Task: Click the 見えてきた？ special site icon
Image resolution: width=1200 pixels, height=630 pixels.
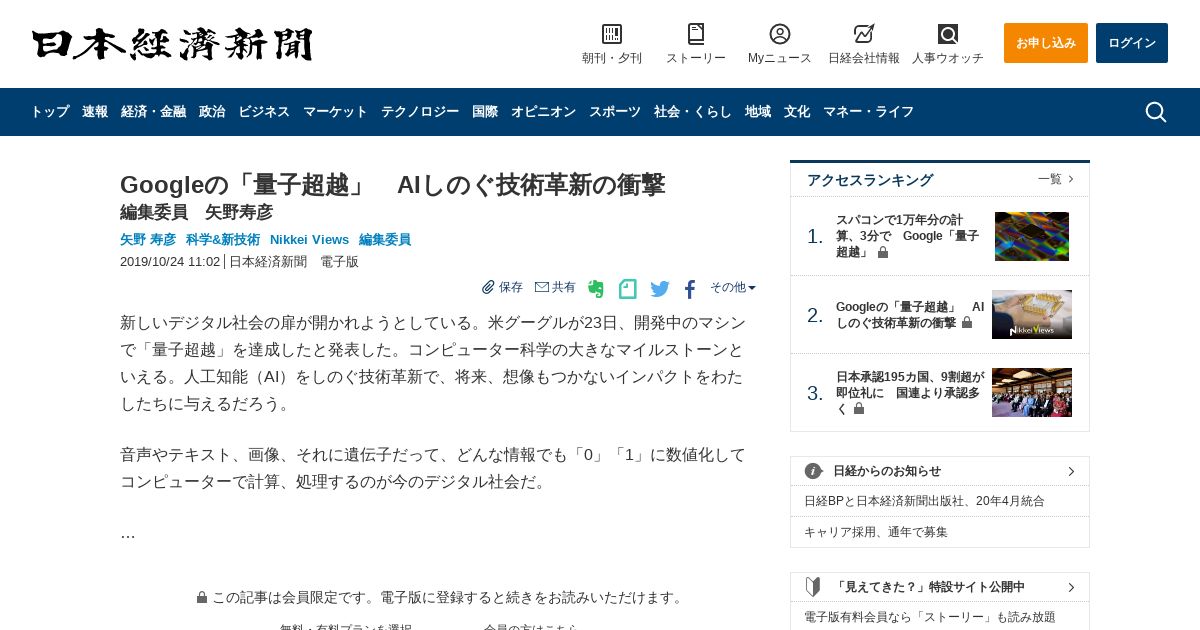Action: coord(813,587)
